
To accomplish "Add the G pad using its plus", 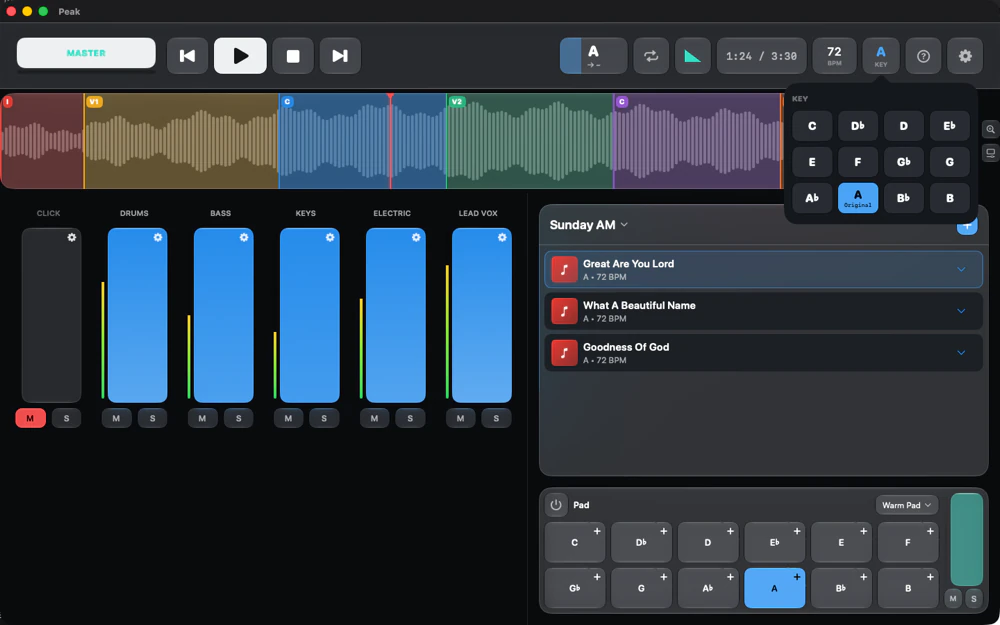I will pyautogui.click(x=664, y=577).
